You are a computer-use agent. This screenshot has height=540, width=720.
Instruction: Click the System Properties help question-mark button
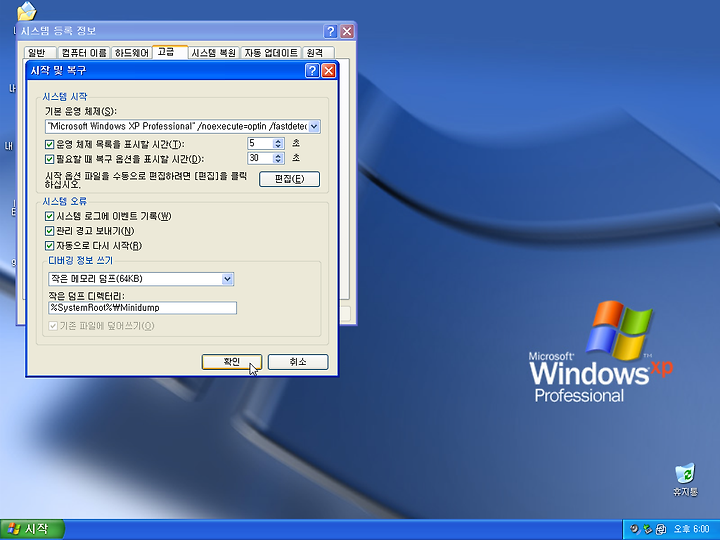(330, 31)
